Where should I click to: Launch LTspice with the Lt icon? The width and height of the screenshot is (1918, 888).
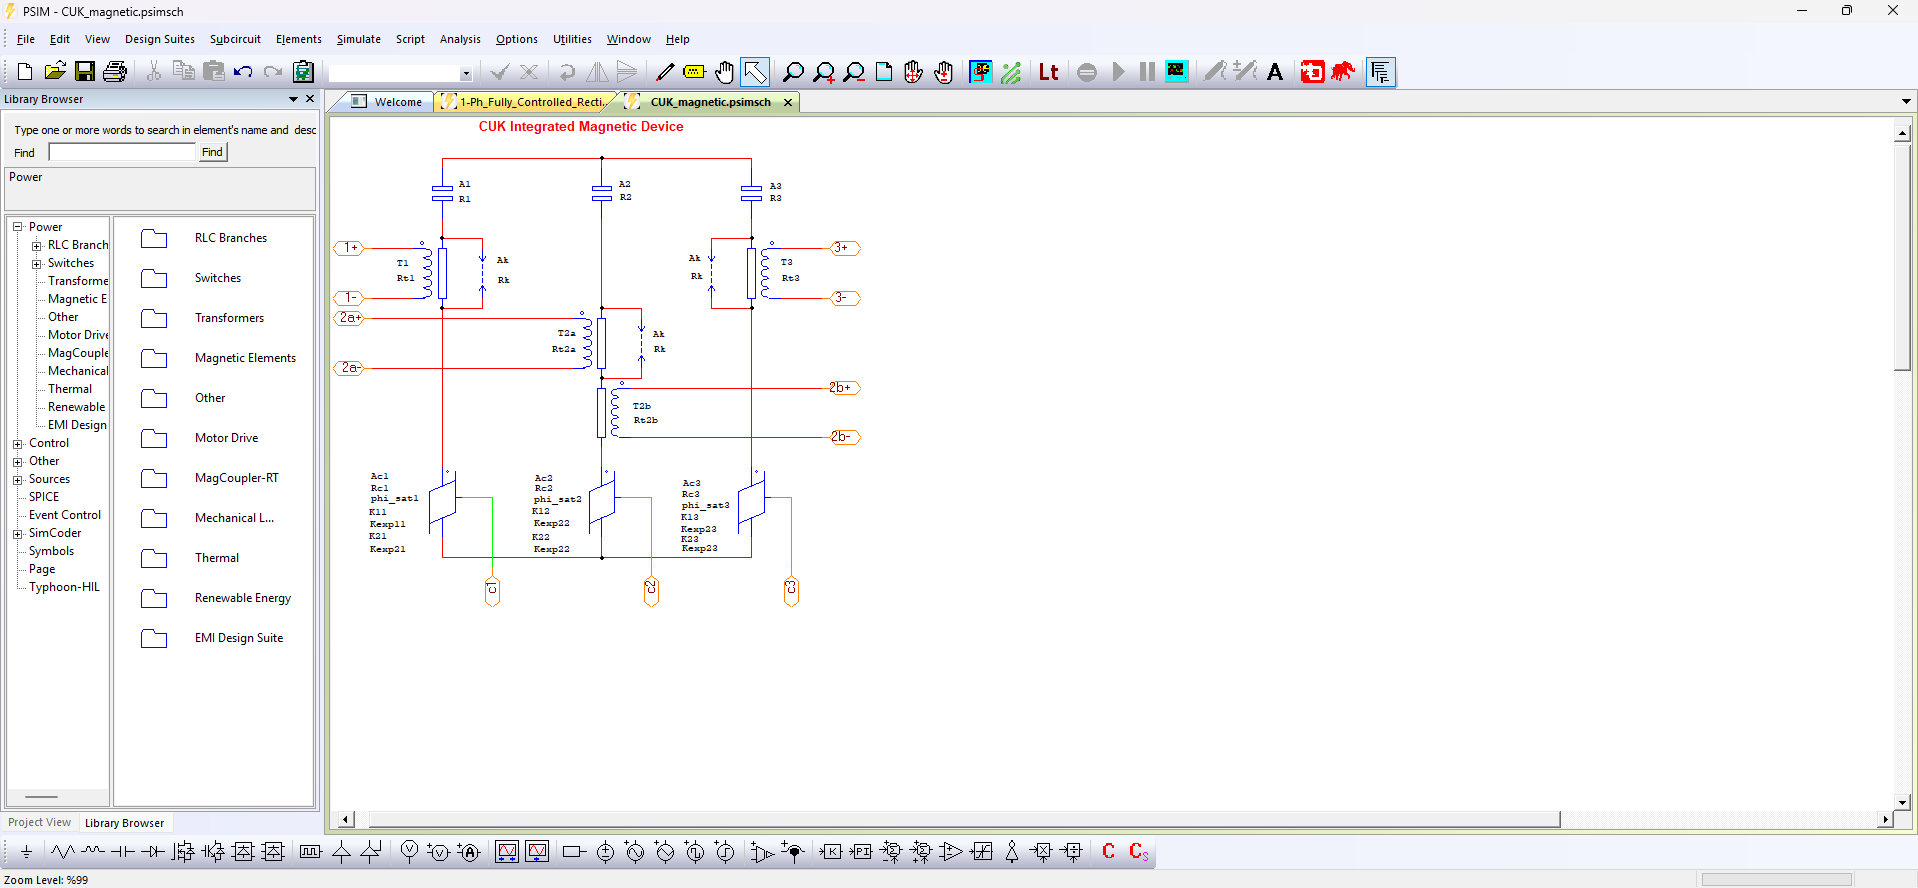tap(1048, 72)
